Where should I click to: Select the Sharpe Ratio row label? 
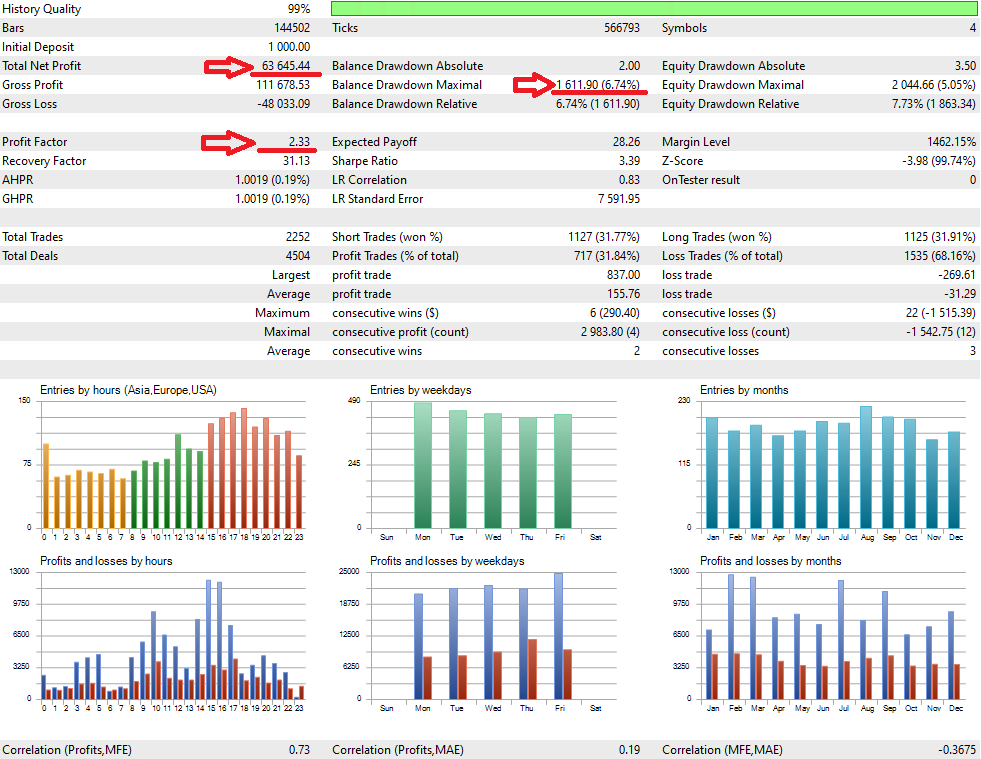coord(365,161)
